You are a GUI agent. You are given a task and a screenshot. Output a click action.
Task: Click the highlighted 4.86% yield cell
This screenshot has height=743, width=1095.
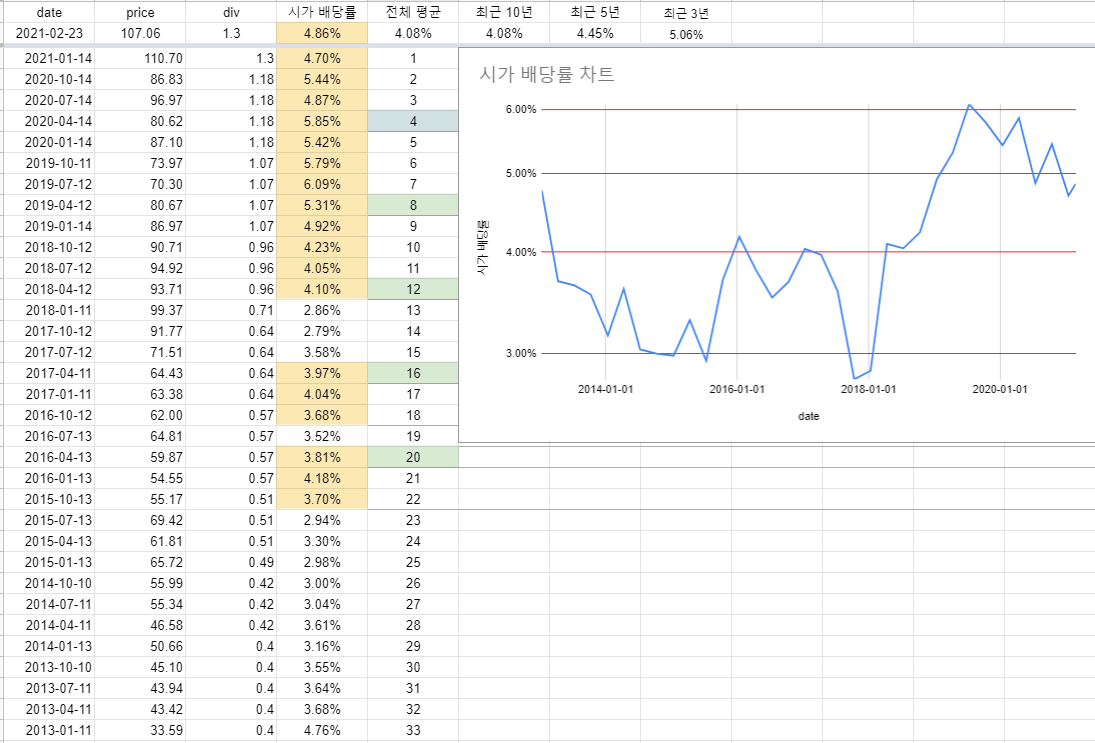pyautogui.click(x=322, y=34)
